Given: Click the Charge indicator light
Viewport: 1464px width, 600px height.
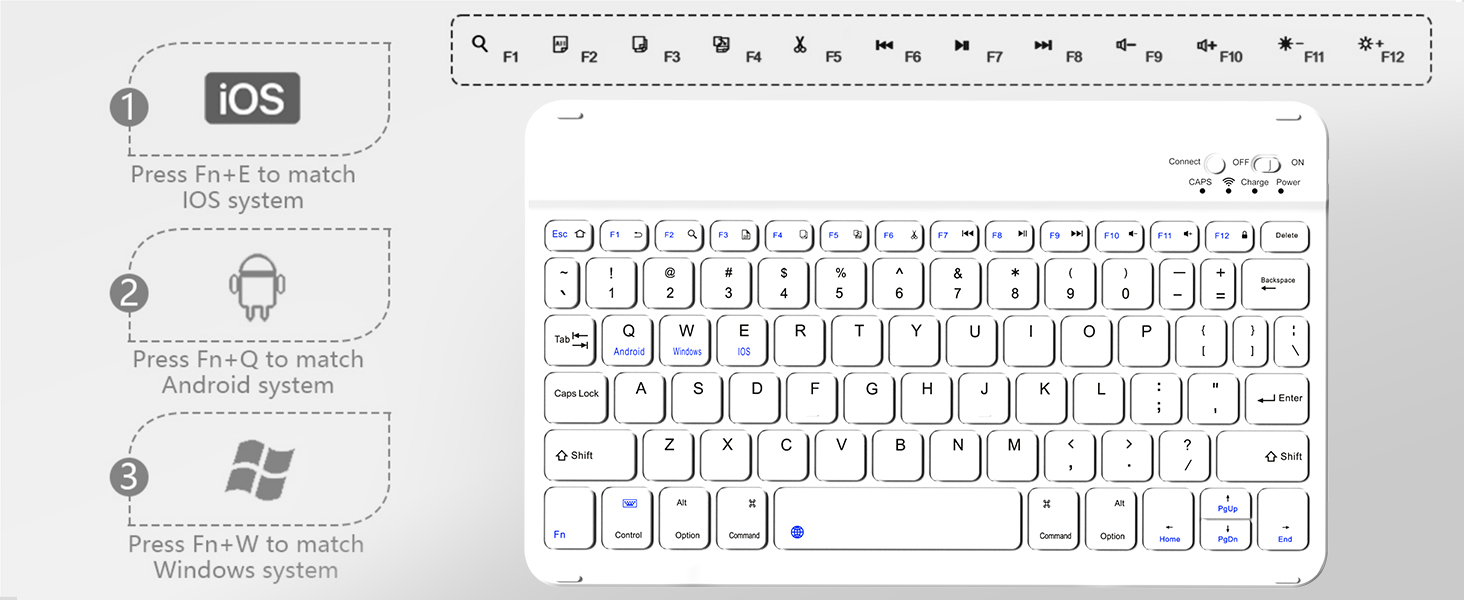Looking at the screenshot, I should [1254, 191].
